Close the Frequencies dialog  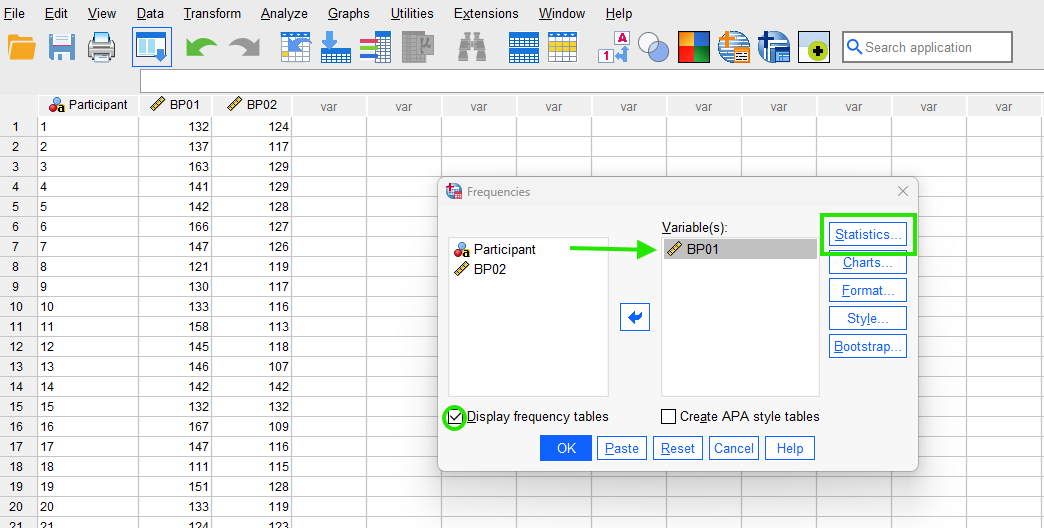tap(902, 191)
